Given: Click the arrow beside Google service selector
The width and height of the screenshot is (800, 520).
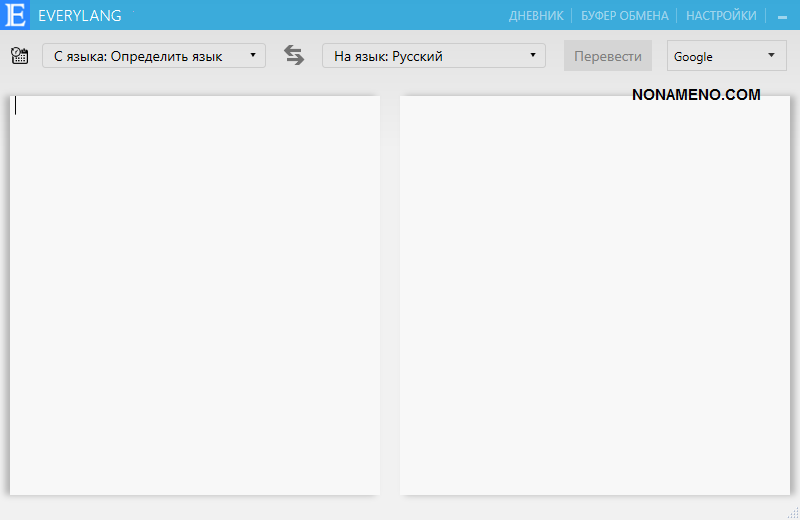Looking at the screenshot, I should [x=771, y=56].
